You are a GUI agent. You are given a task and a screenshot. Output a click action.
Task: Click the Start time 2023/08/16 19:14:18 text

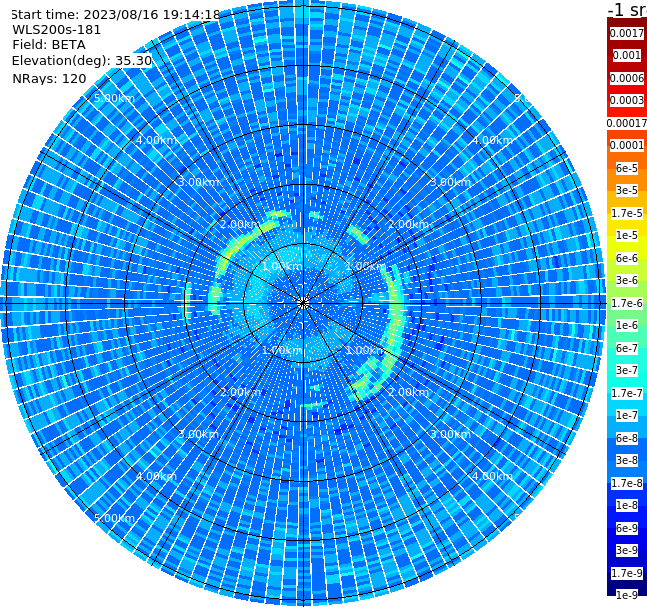pos(116,15)
